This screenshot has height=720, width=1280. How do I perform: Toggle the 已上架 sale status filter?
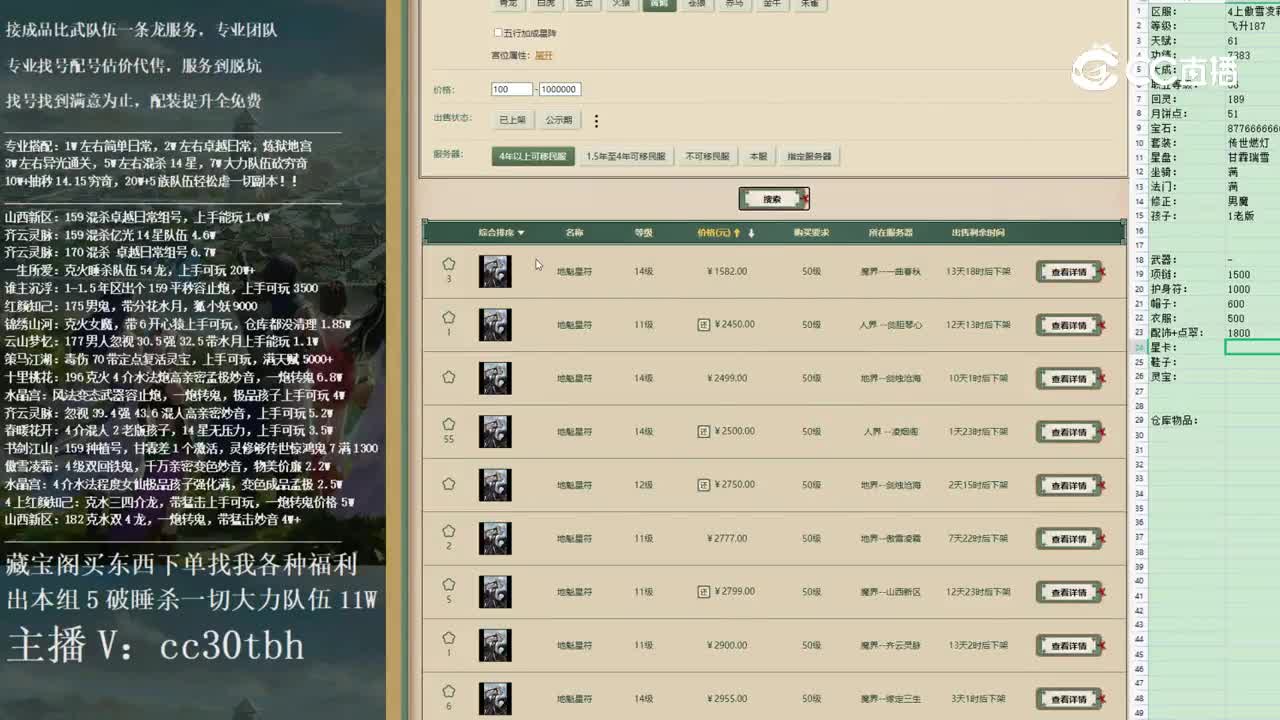512,120
